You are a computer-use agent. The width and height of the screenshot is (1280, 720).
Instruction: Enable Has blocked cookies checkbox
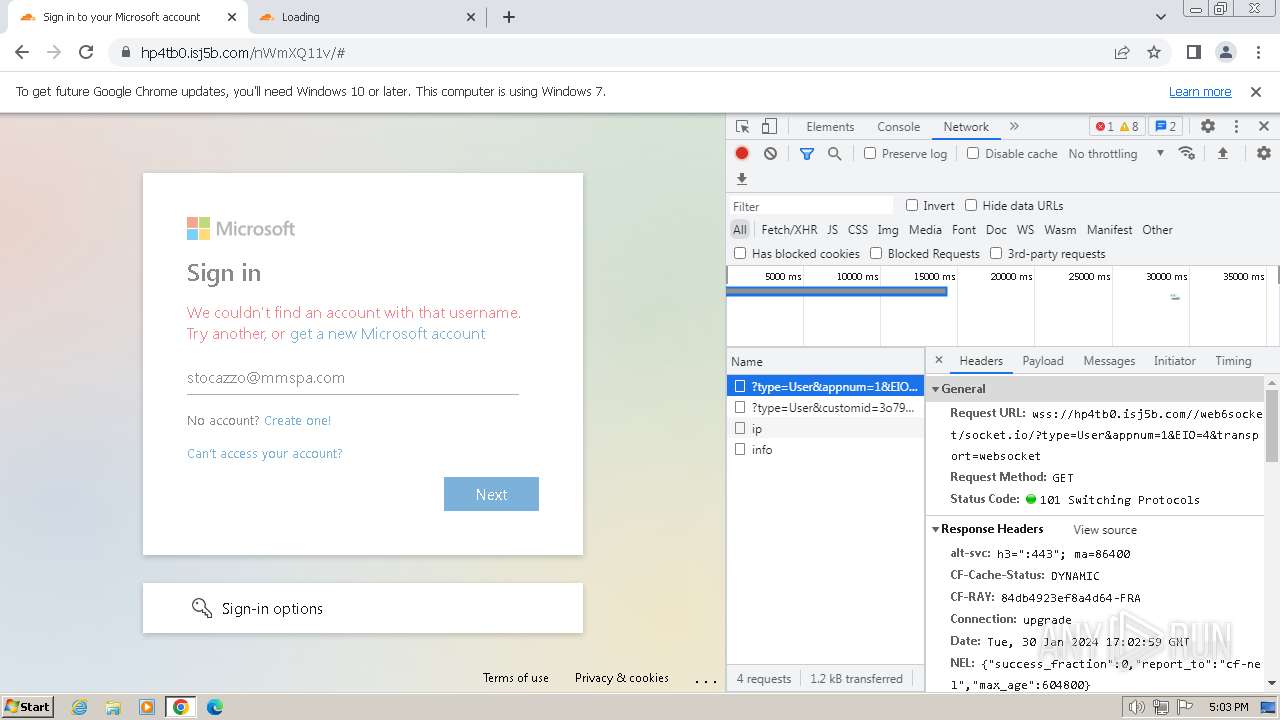click(740, 253)
